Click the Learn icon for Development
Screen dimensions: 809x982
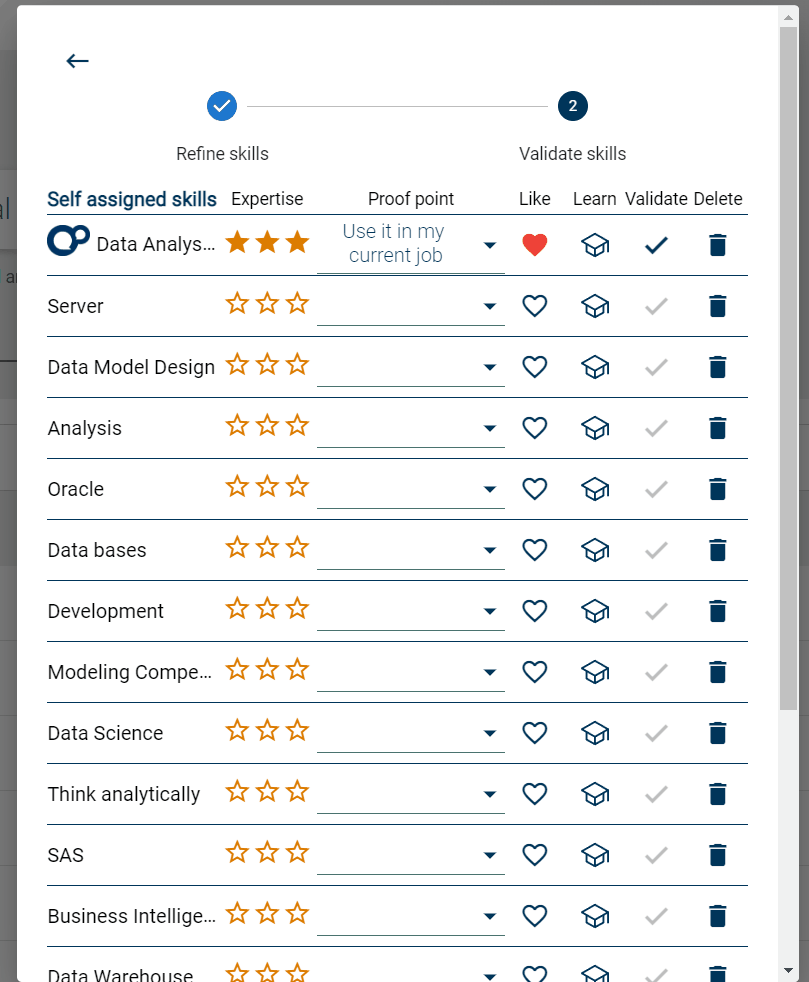pos(595,611)
